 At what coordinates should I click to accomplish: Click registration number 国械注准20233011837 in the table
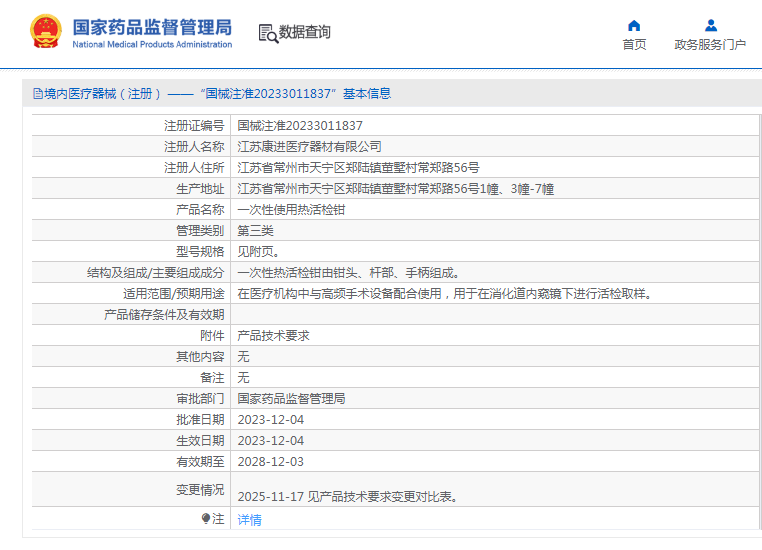point(300,126)
